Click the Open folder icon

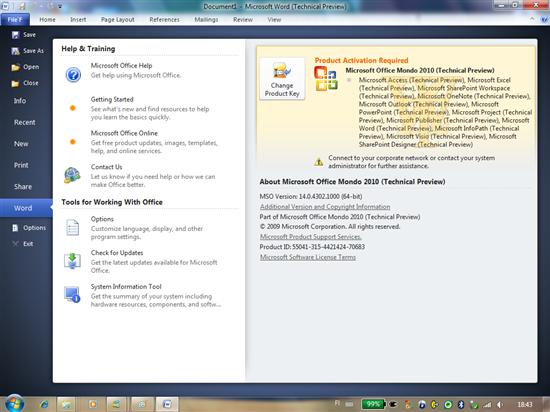(x=15, y=67)
